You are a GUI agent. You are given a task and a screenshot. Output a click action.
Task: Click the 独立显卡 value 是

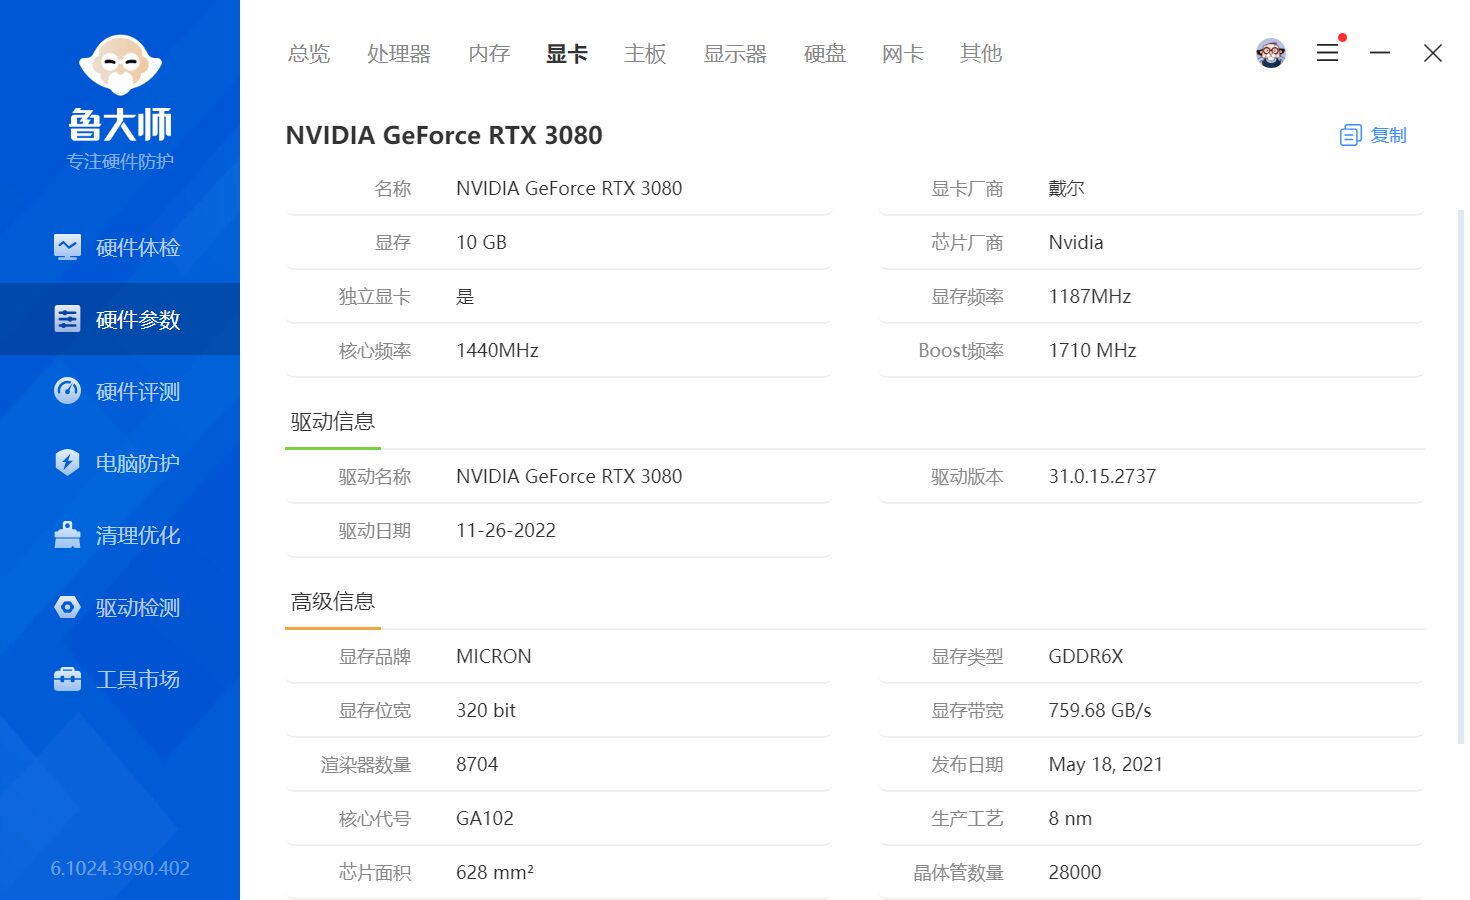(465, 297)
